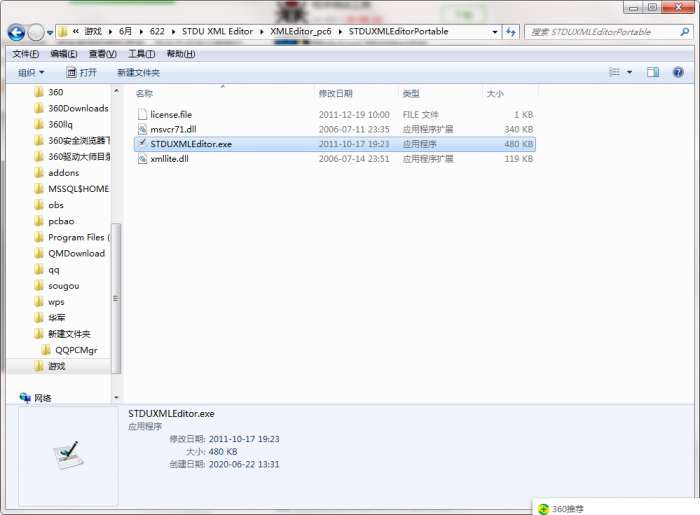Refresh the folder with the refresh icon

(x=511, y=32)
